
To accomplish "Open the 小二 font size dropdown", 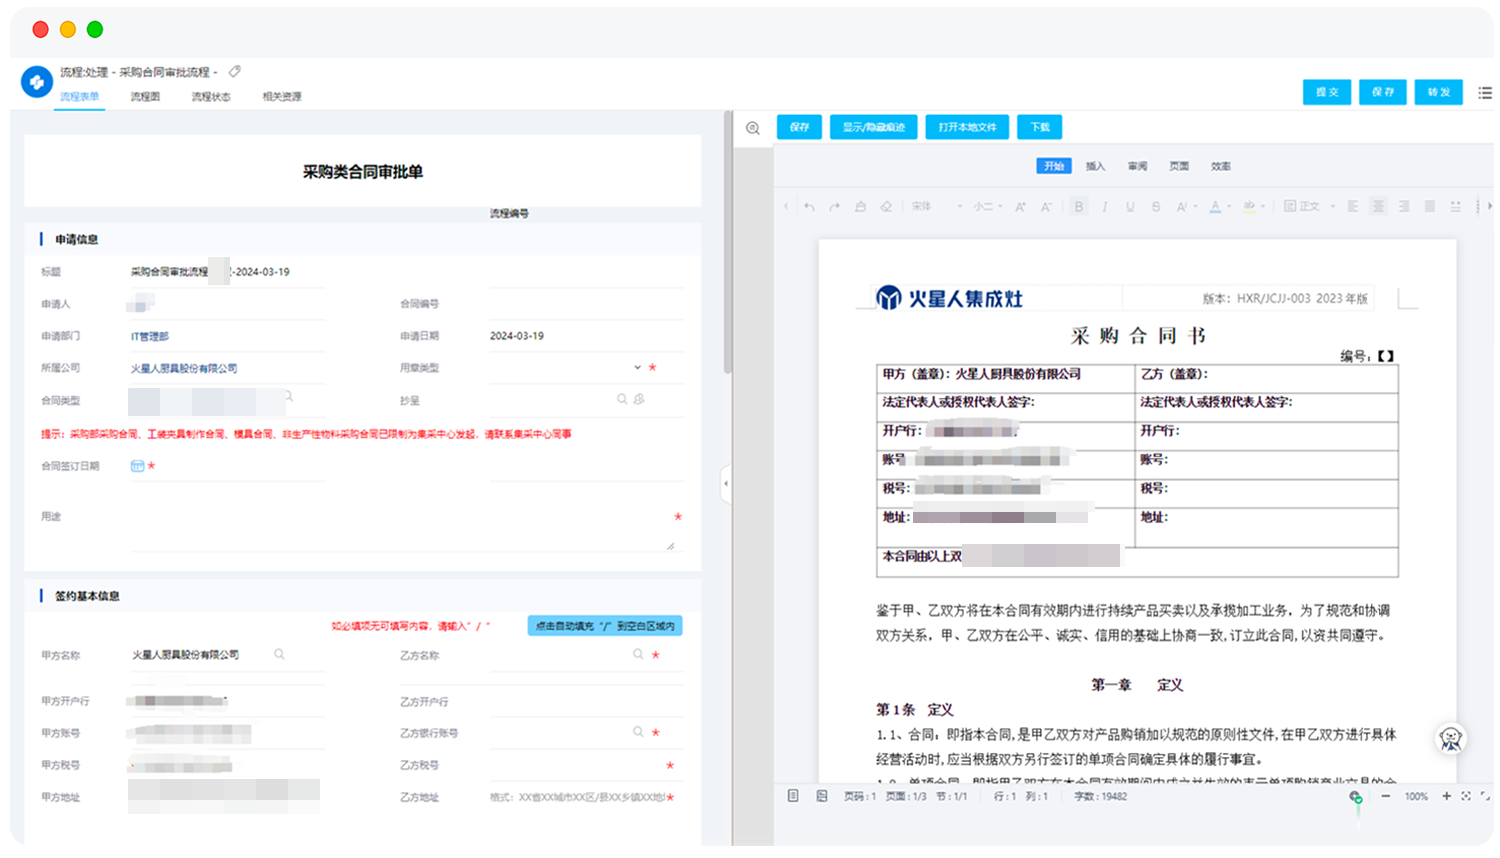I will click(988, 207).
